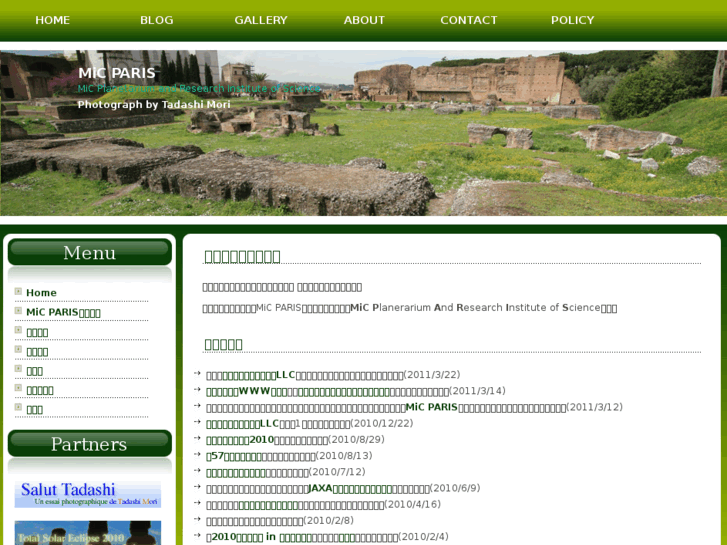Open the JAXA news link dated 2010/6/9

[350, 488]
